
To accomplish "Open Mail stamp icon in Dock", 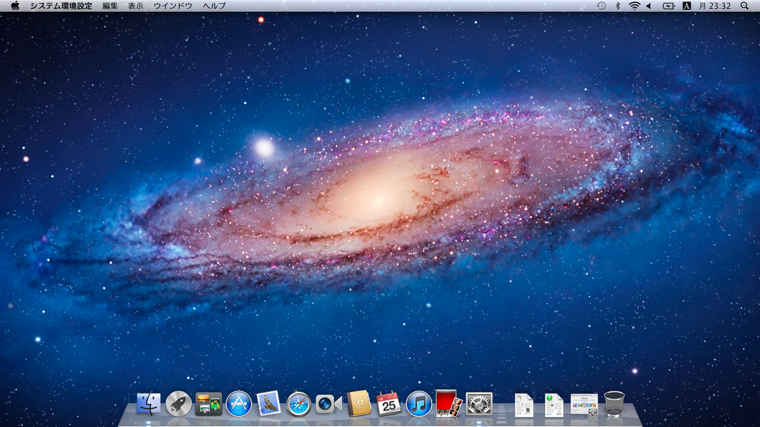I will [269, 404].
